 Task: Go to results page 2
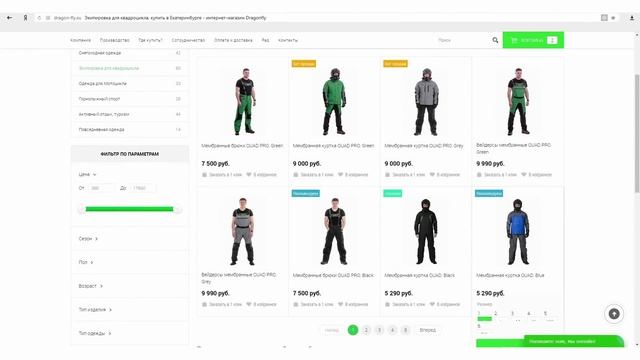tap(366, 330)
